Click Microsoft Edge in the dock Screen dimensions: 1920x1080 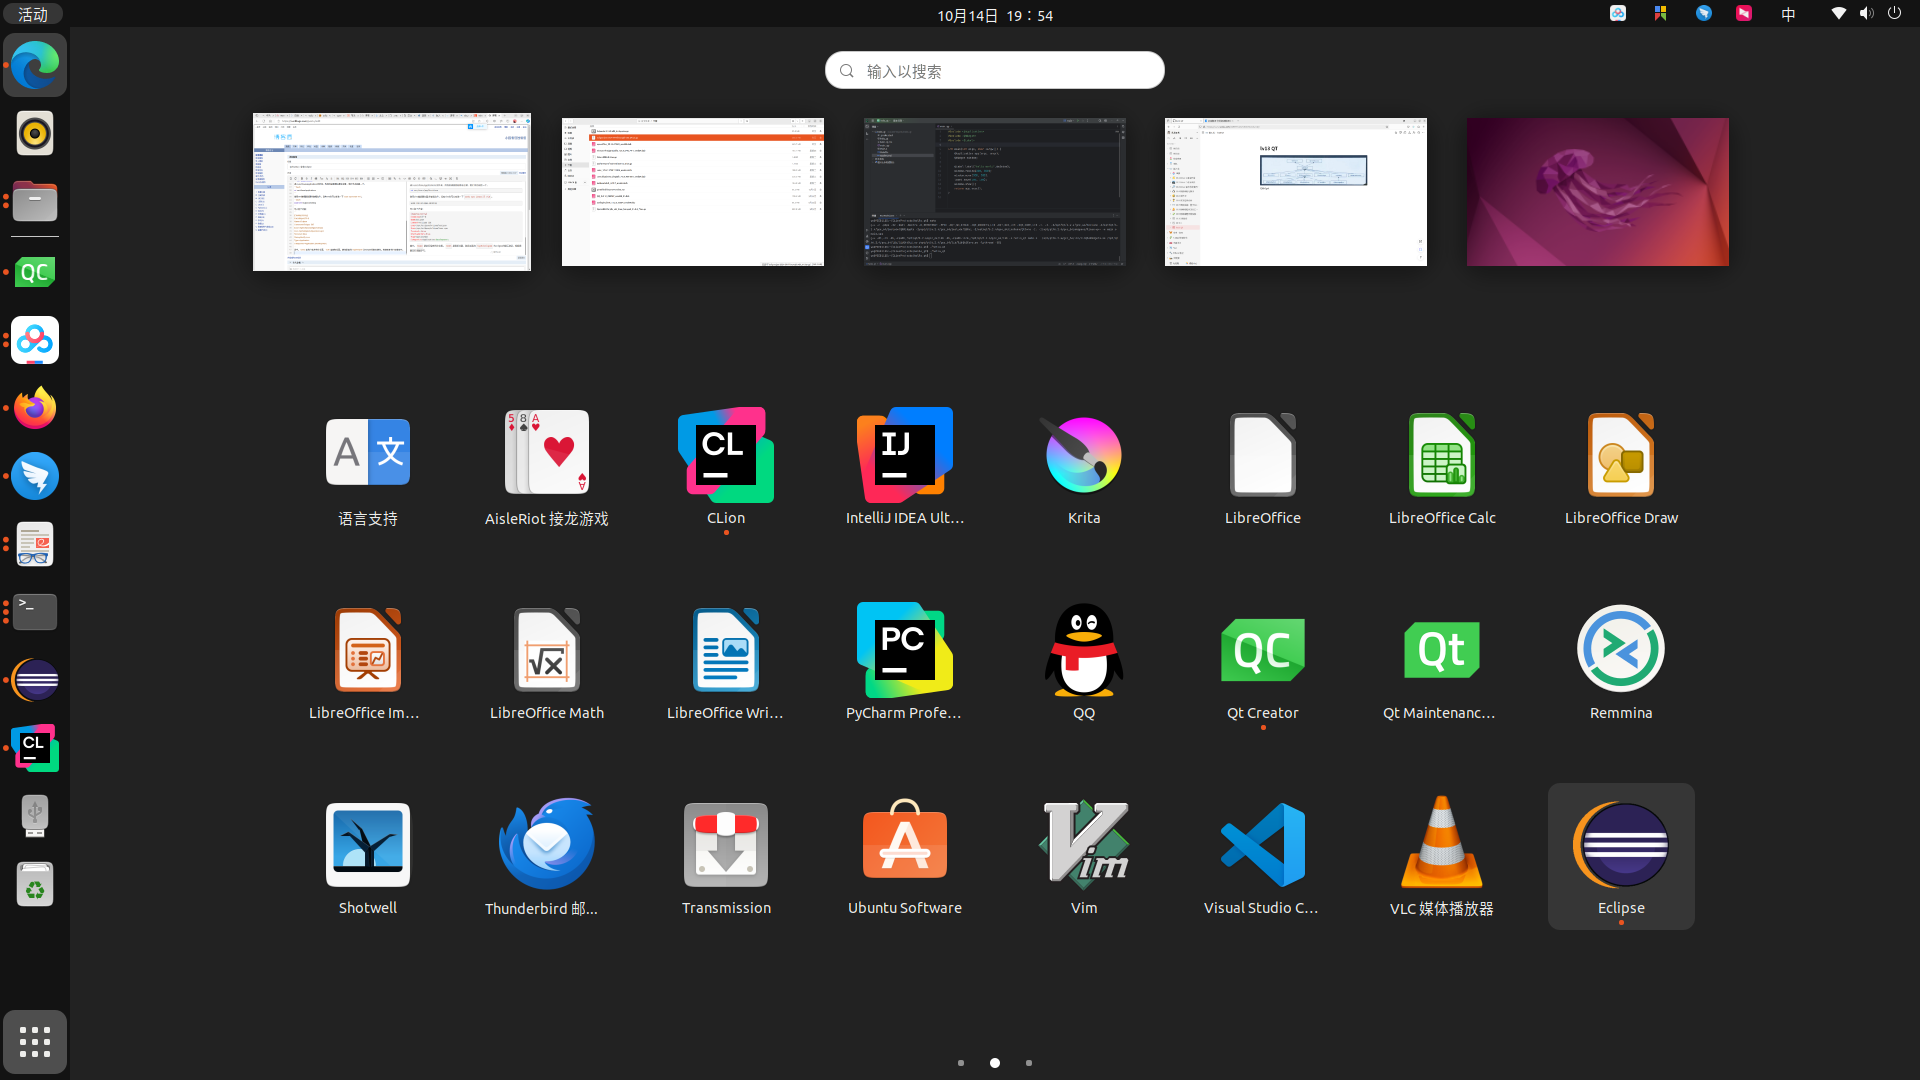pyautogui.click(x=35, y=65)
